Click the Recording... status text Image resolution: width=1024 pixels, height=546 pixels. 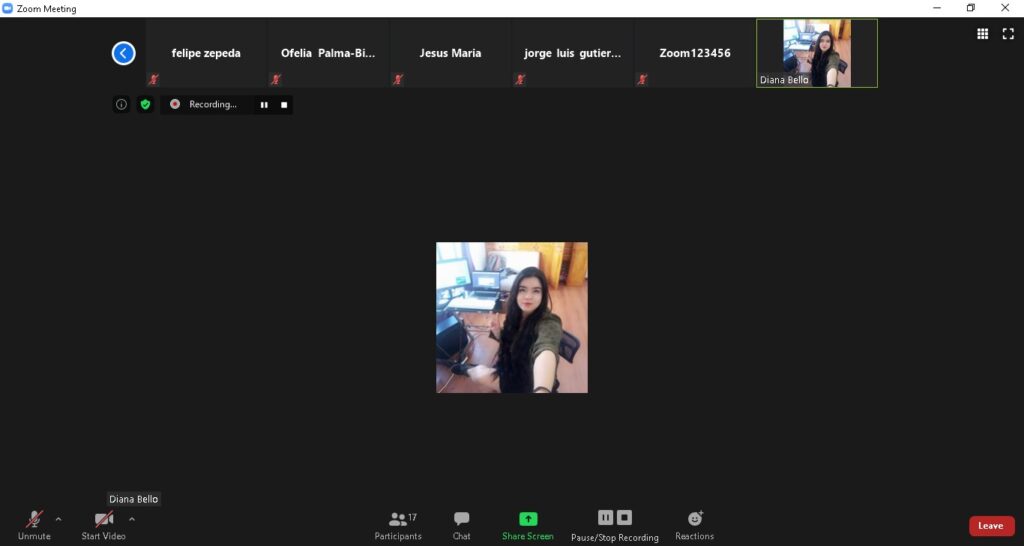point(213,104)
